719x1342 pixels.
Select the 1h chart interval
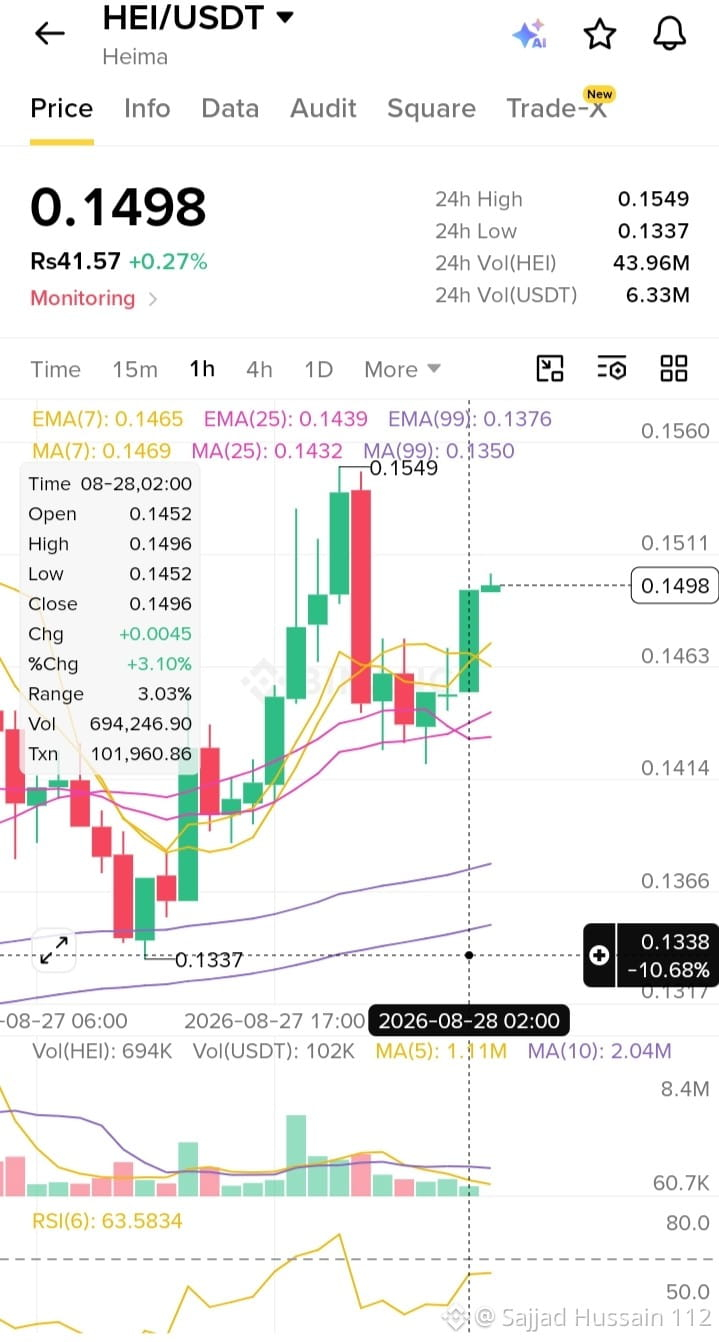point(202,369)
